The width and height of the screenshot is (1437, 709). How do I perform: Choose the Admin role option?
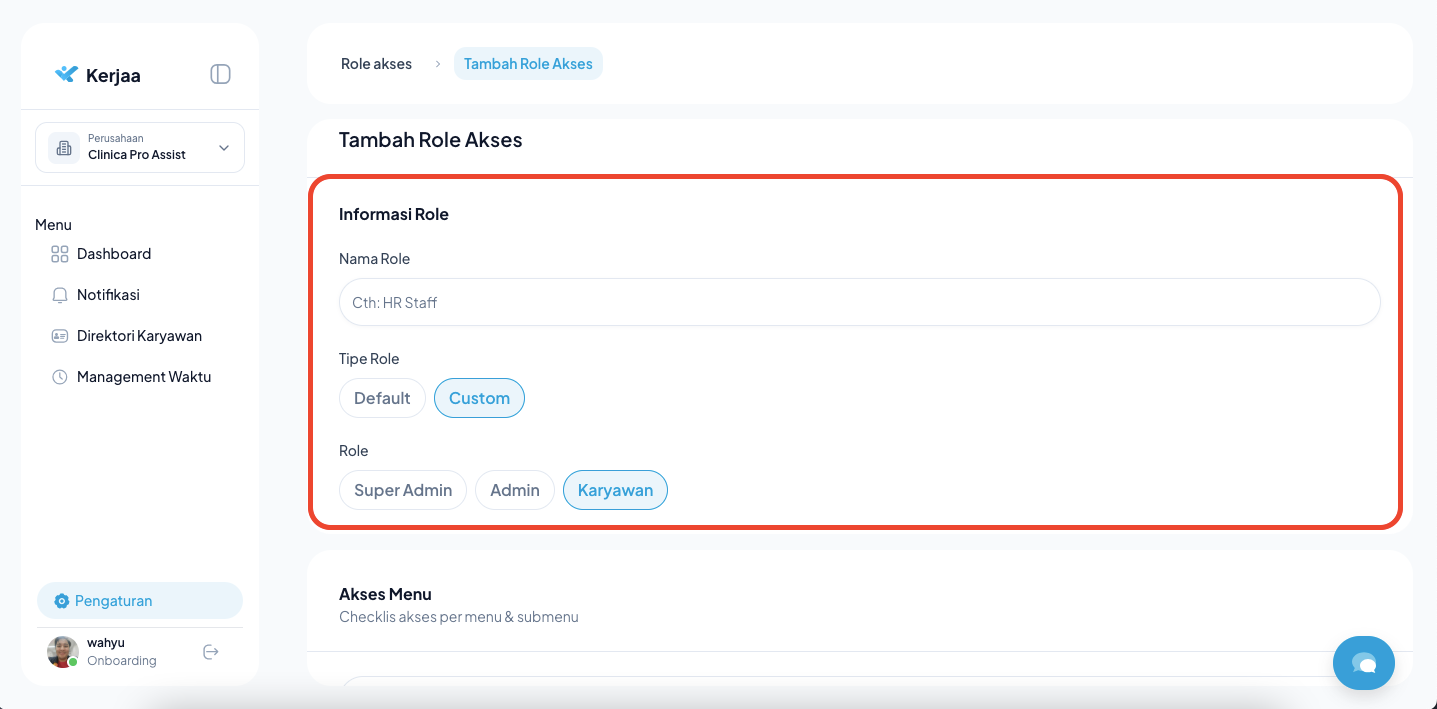pyautogui.click(x=515, y=490)
